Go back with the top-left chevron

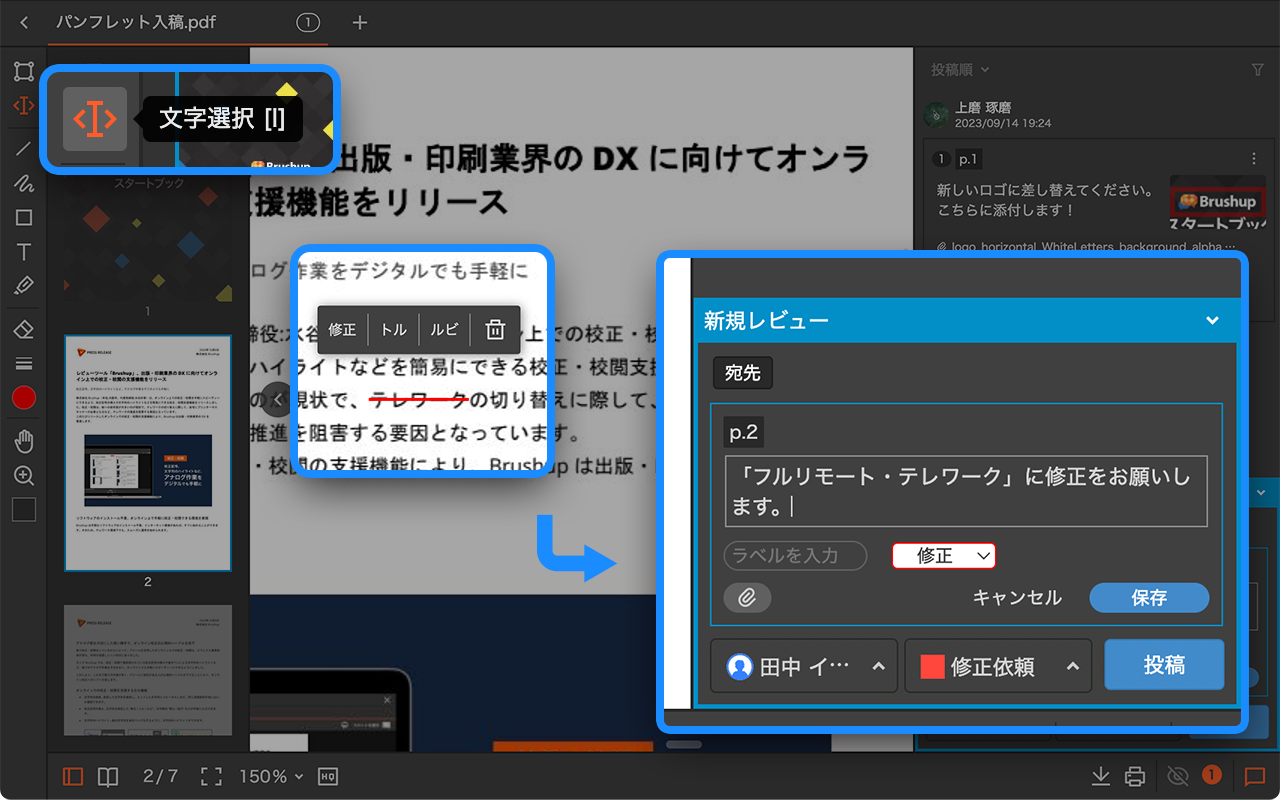[24, 22]
